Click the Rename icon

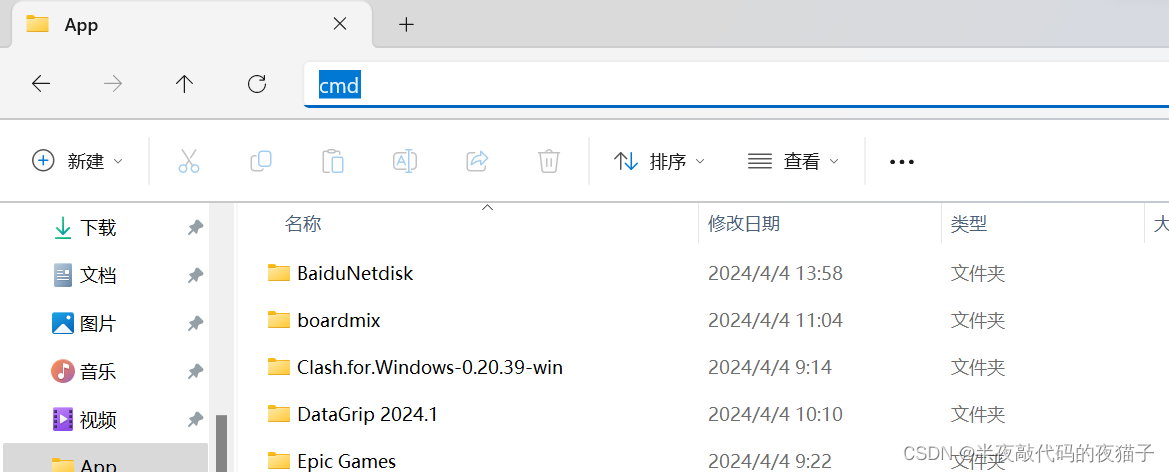point(405,161)
